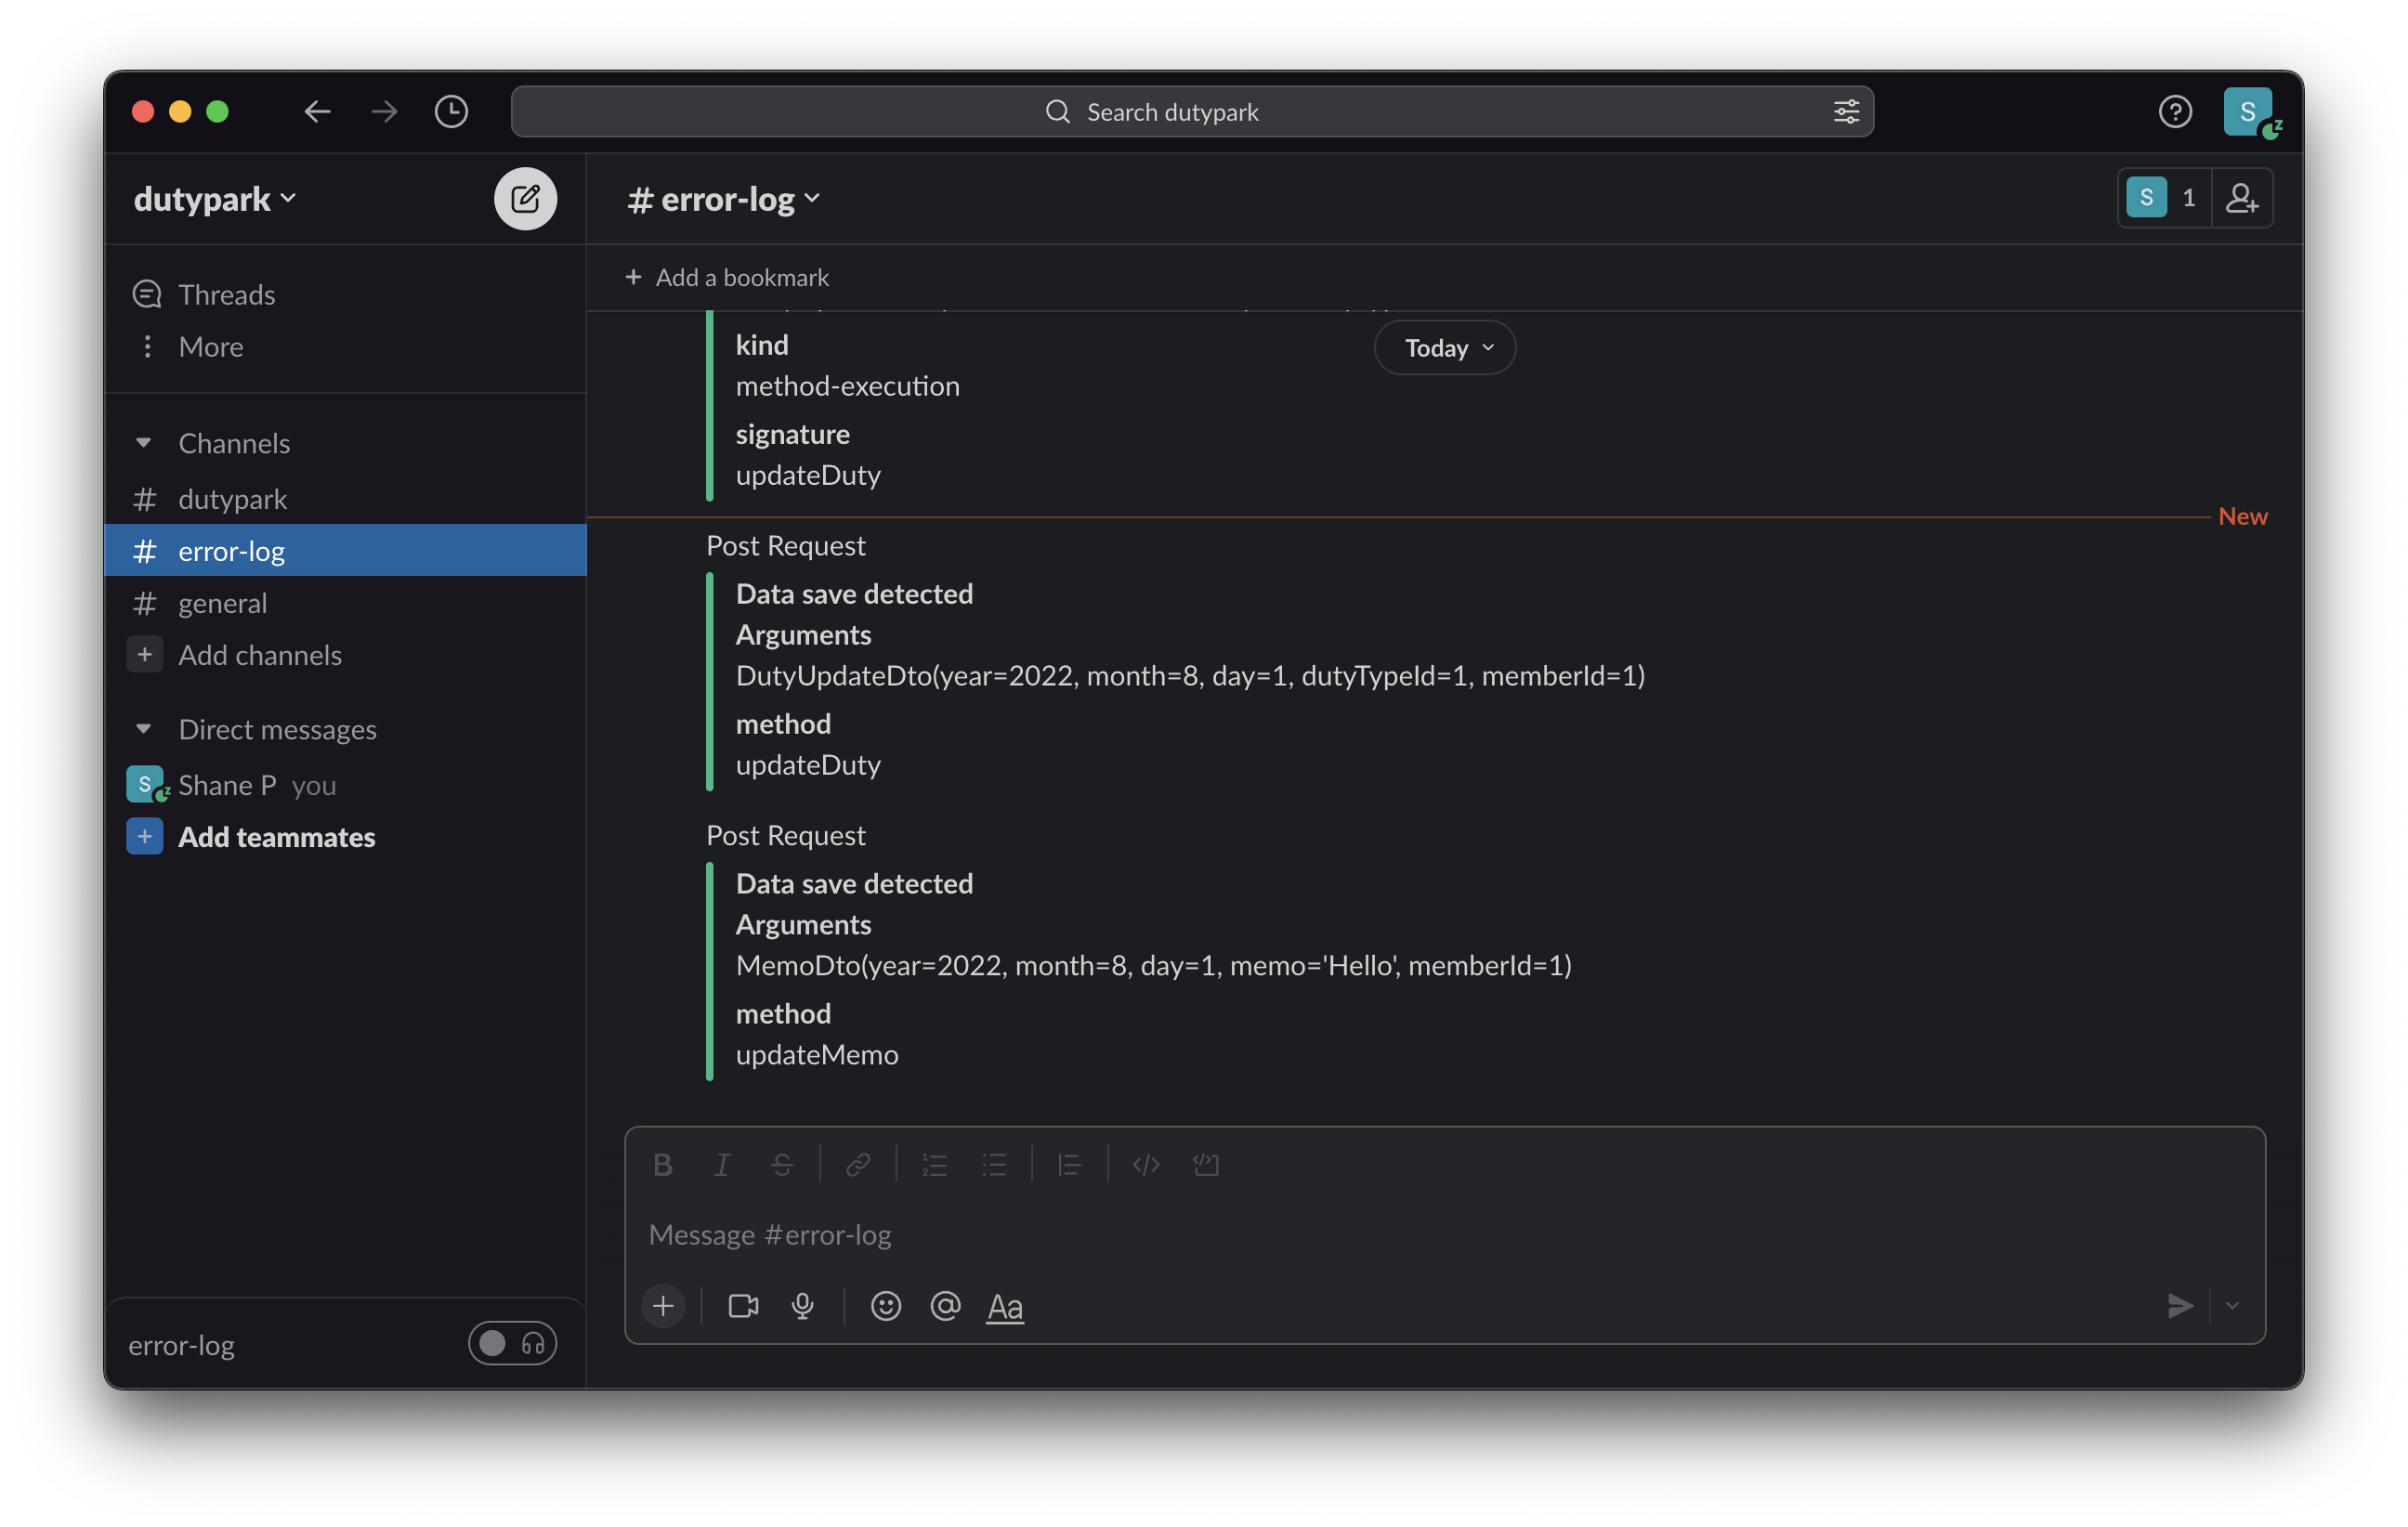Collapse the Channels section
The image size is (2408, 1527).
[x=144, y=443]
